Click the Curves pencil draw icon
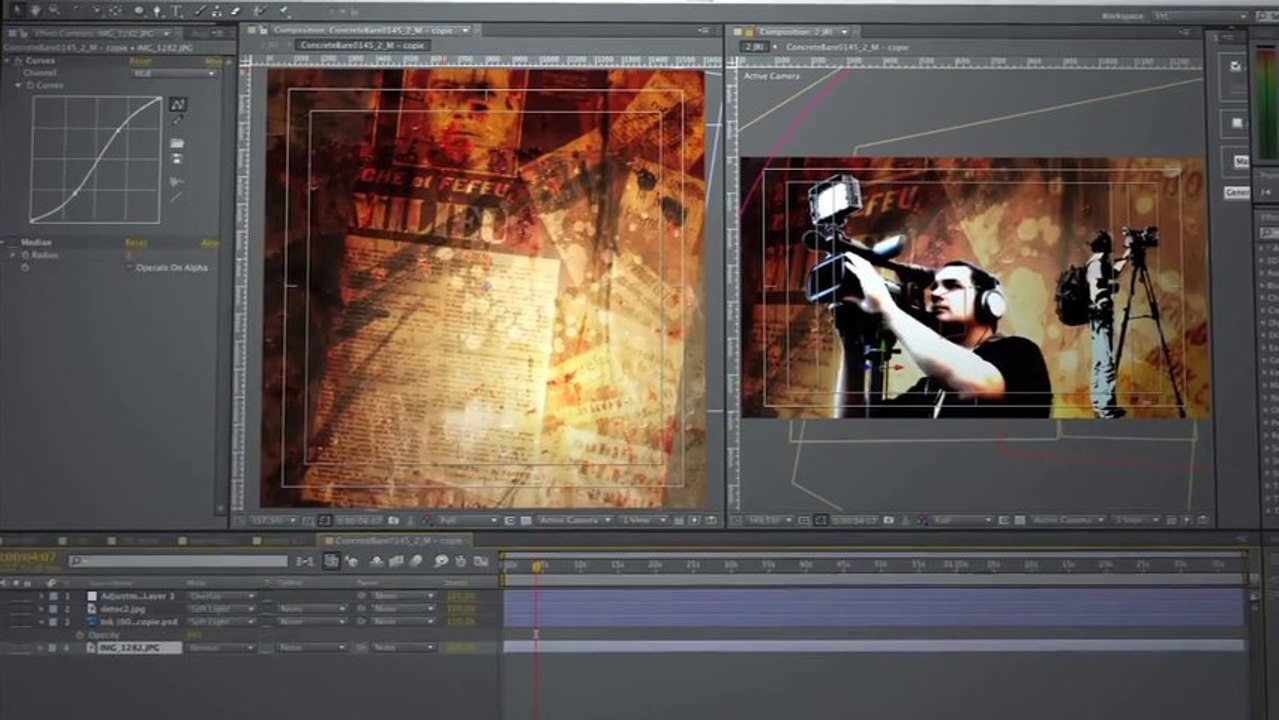The height and width of the screenshot is (720, 1279). (177, 120)
